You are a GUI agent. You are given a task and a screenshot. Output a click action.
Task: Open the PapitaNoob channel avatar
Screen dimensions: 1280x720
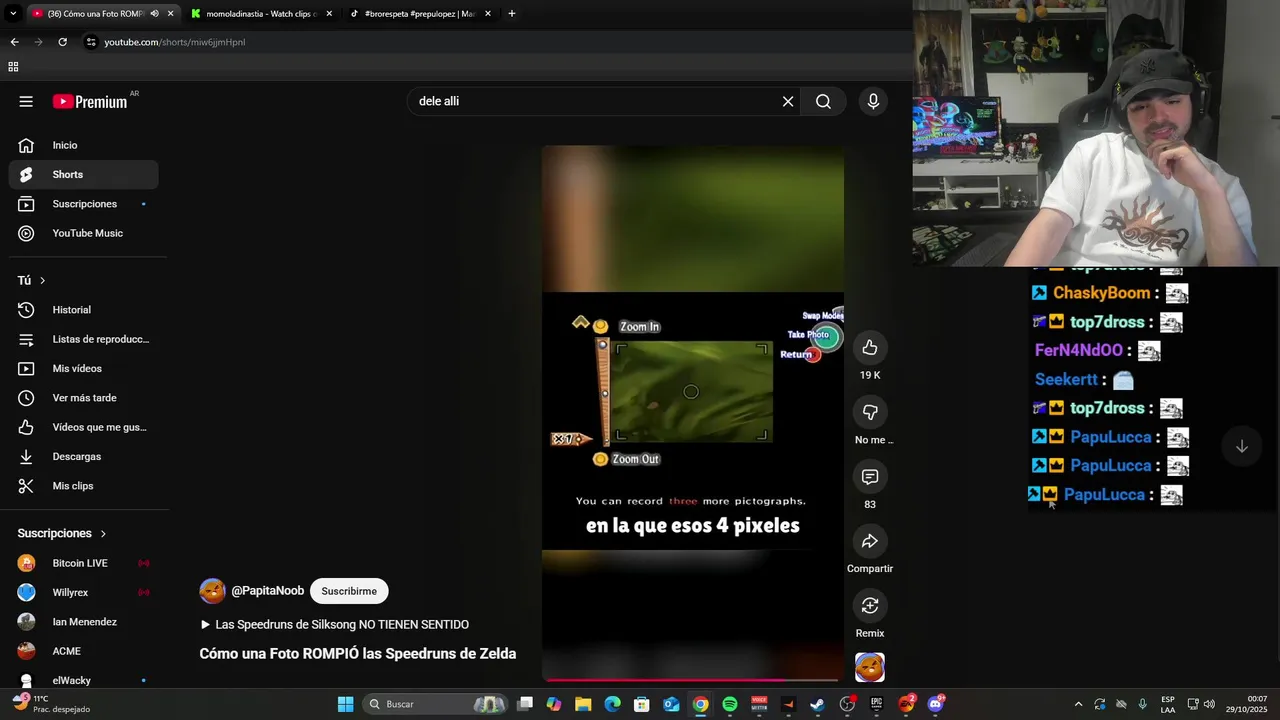[212, 591]
